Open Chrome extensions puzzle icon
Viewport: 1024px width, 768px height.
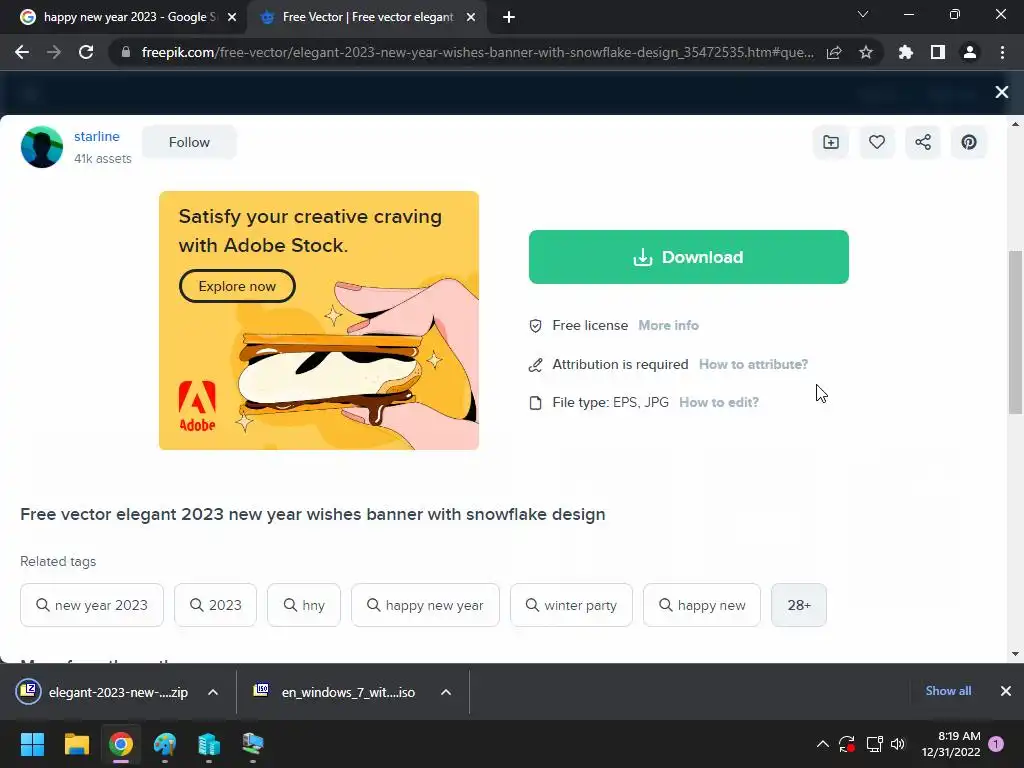pyautogui.click(x=905, y=52)
